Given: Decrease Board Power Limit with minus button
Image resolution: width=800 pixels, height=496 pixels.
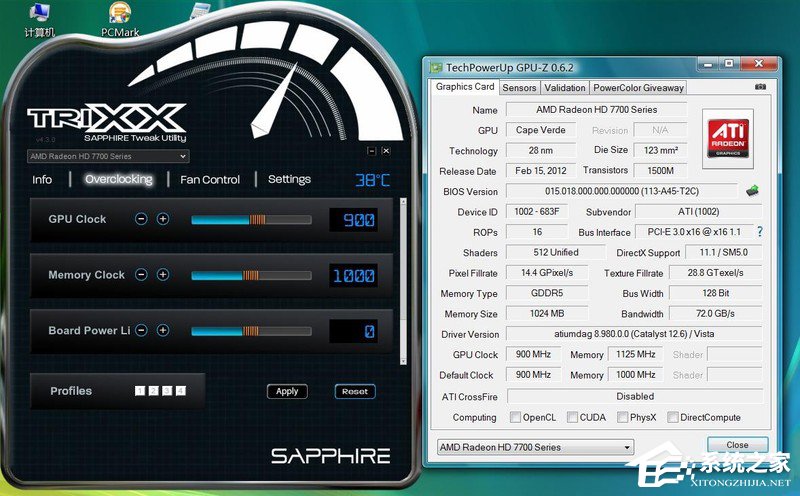Looking at the screenshot, I should click(x=141, y=331).
